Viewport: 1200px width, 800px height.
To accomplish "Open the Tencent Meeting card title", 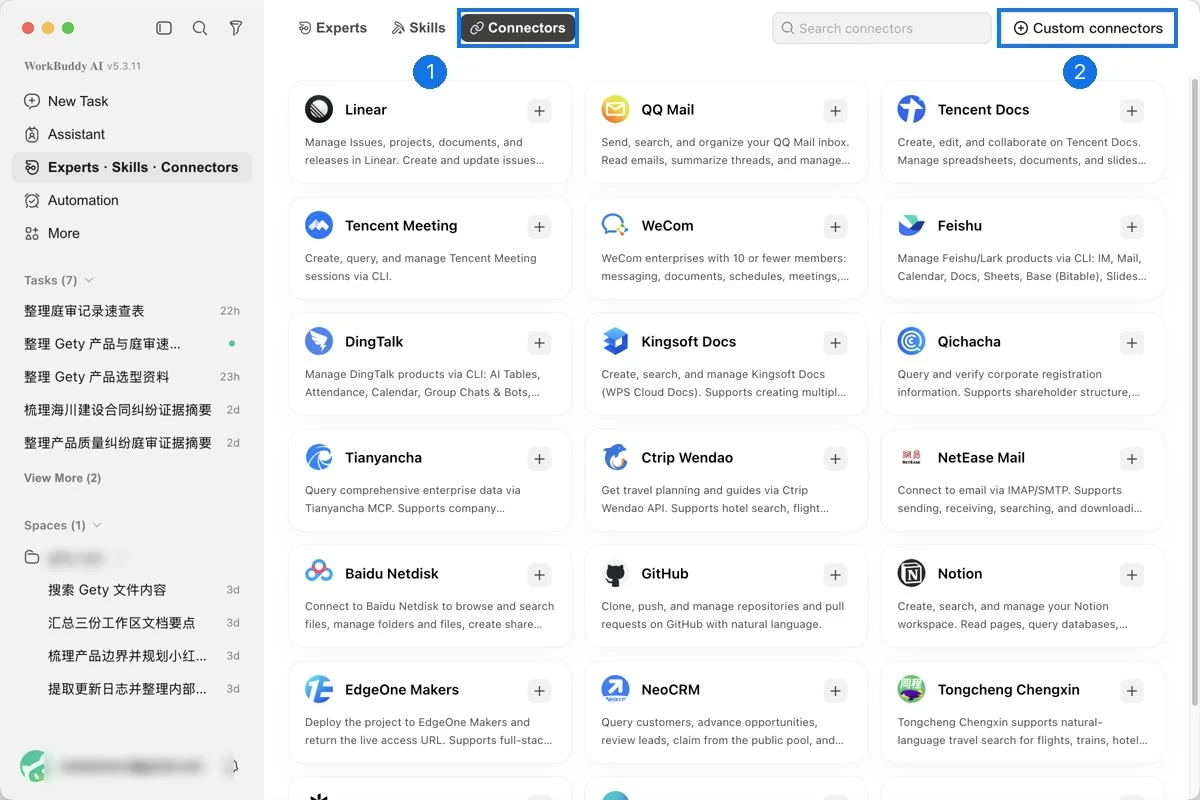I will click(x=401, y=226).
